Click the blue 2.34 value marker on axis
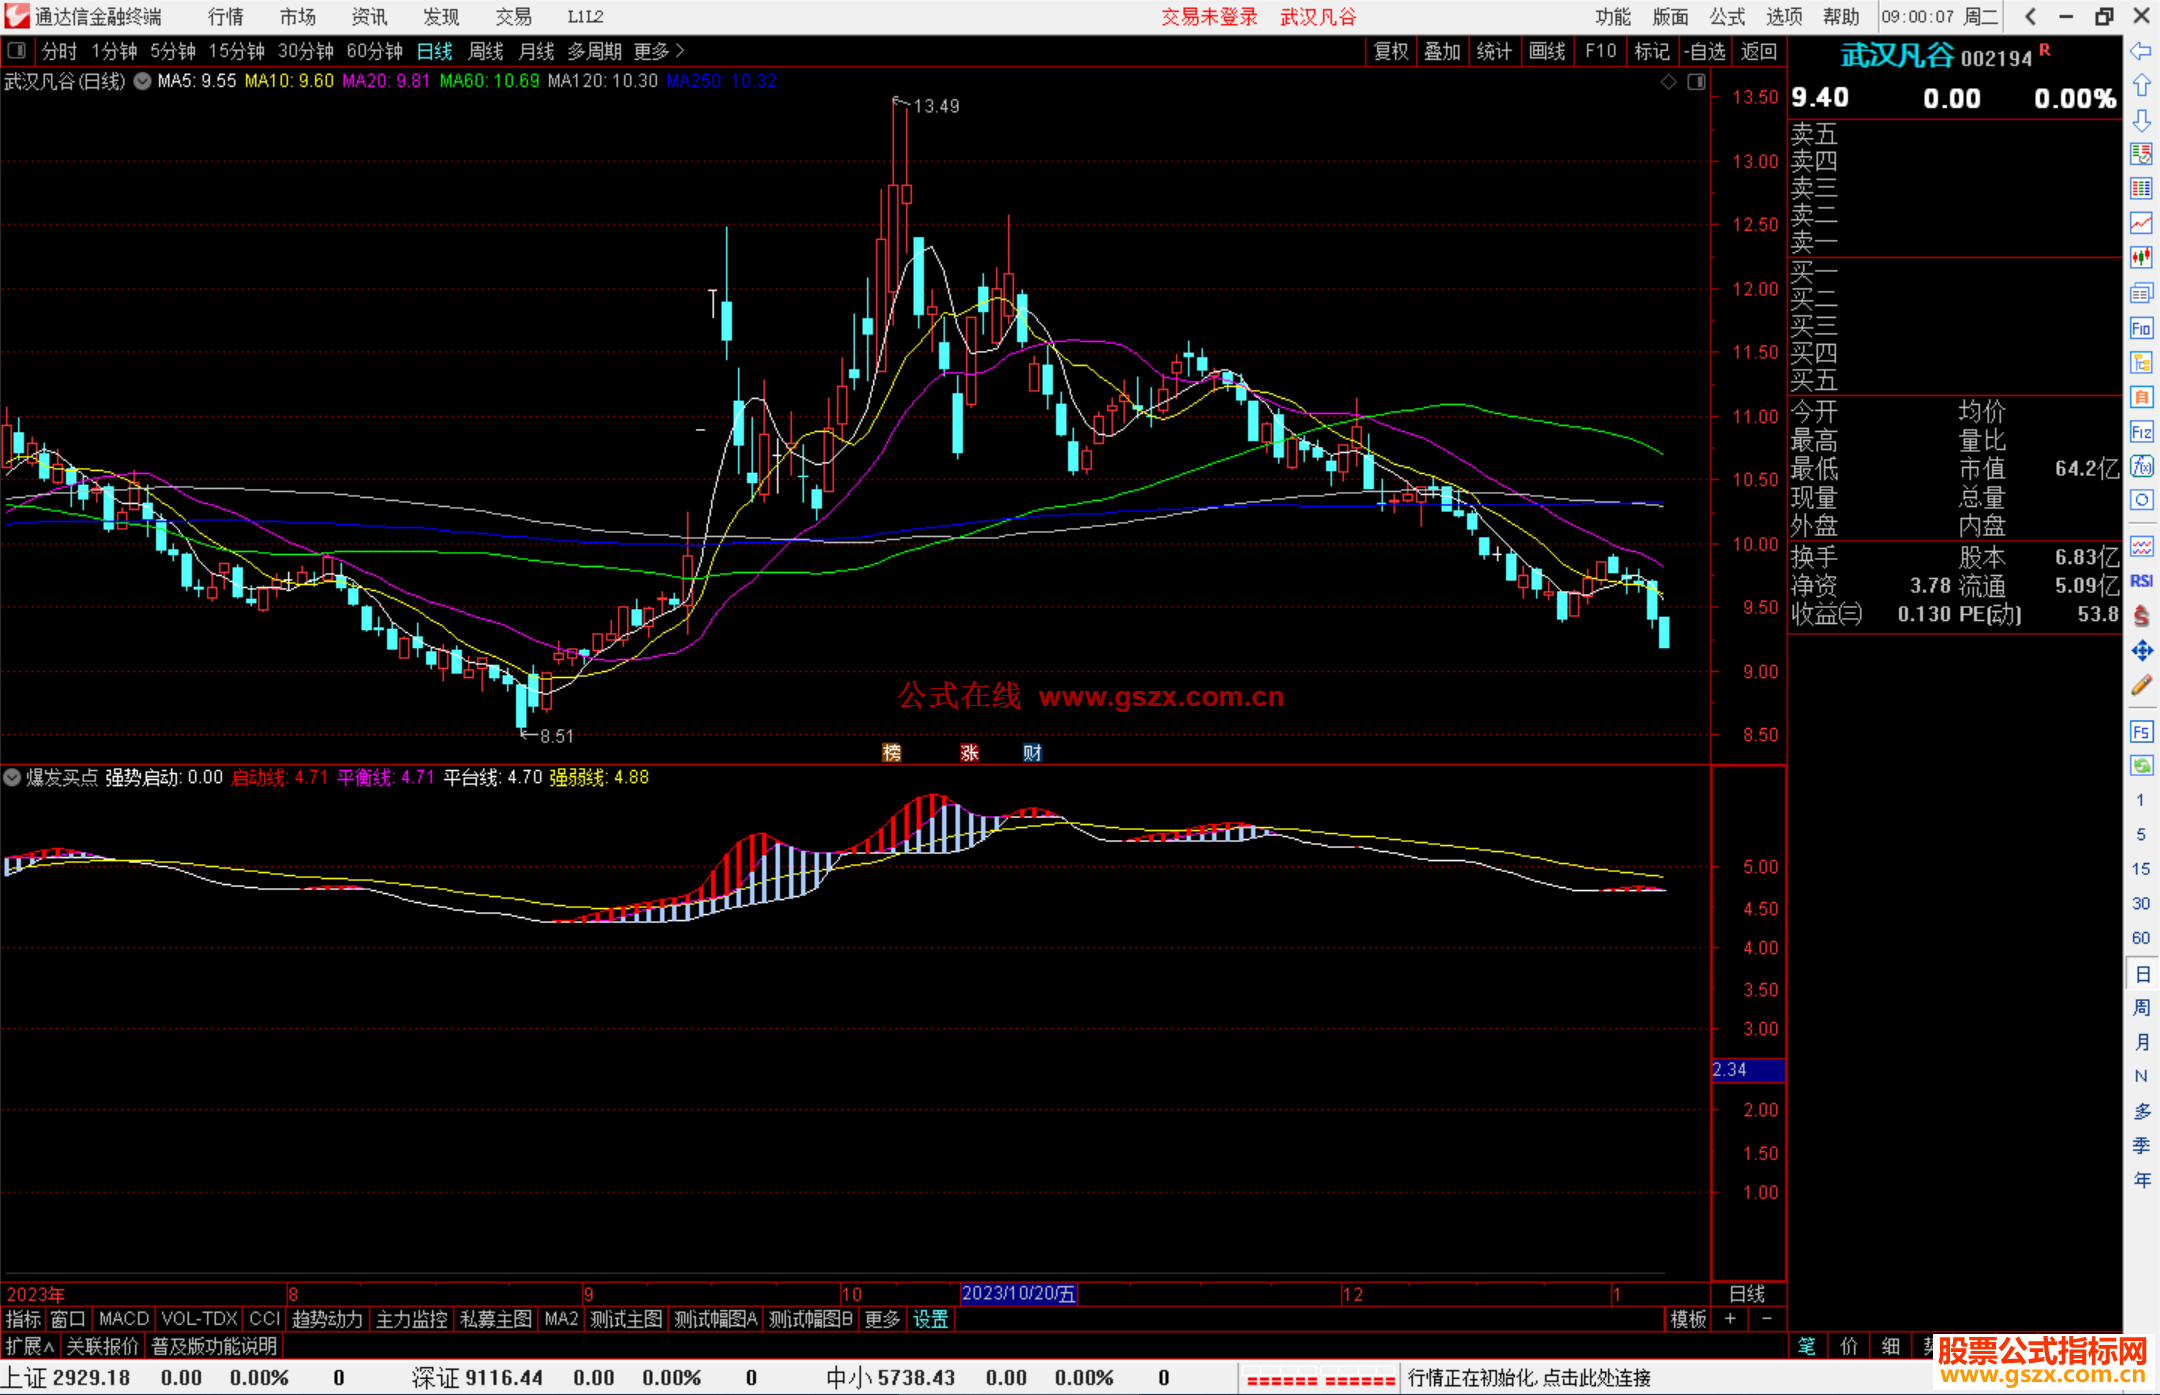Viewport: 2160px width, 1395px height. point(1747,1070)
